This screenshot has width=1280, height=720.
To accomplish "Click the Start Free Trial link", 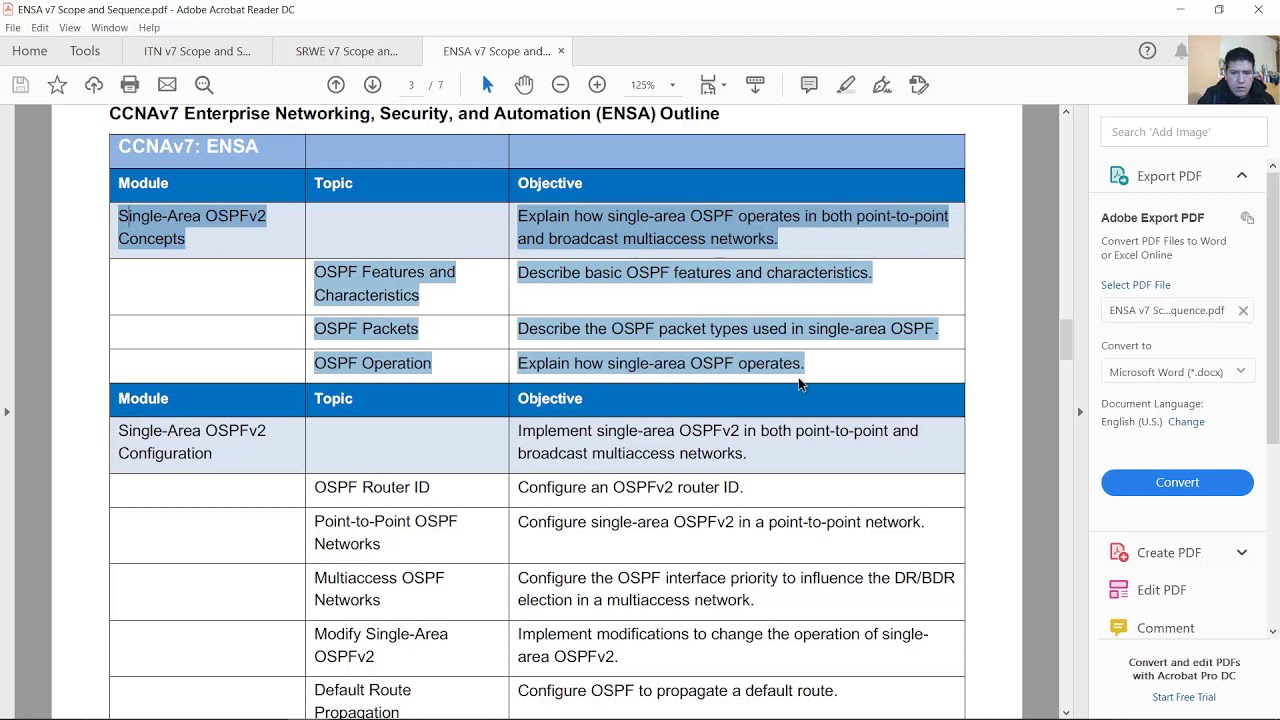I will point(1184,697).
